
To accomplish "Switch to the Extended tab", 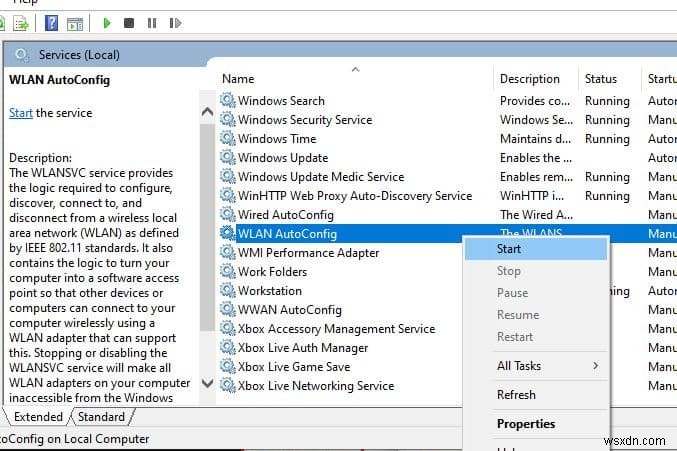I will pos(38,417).
